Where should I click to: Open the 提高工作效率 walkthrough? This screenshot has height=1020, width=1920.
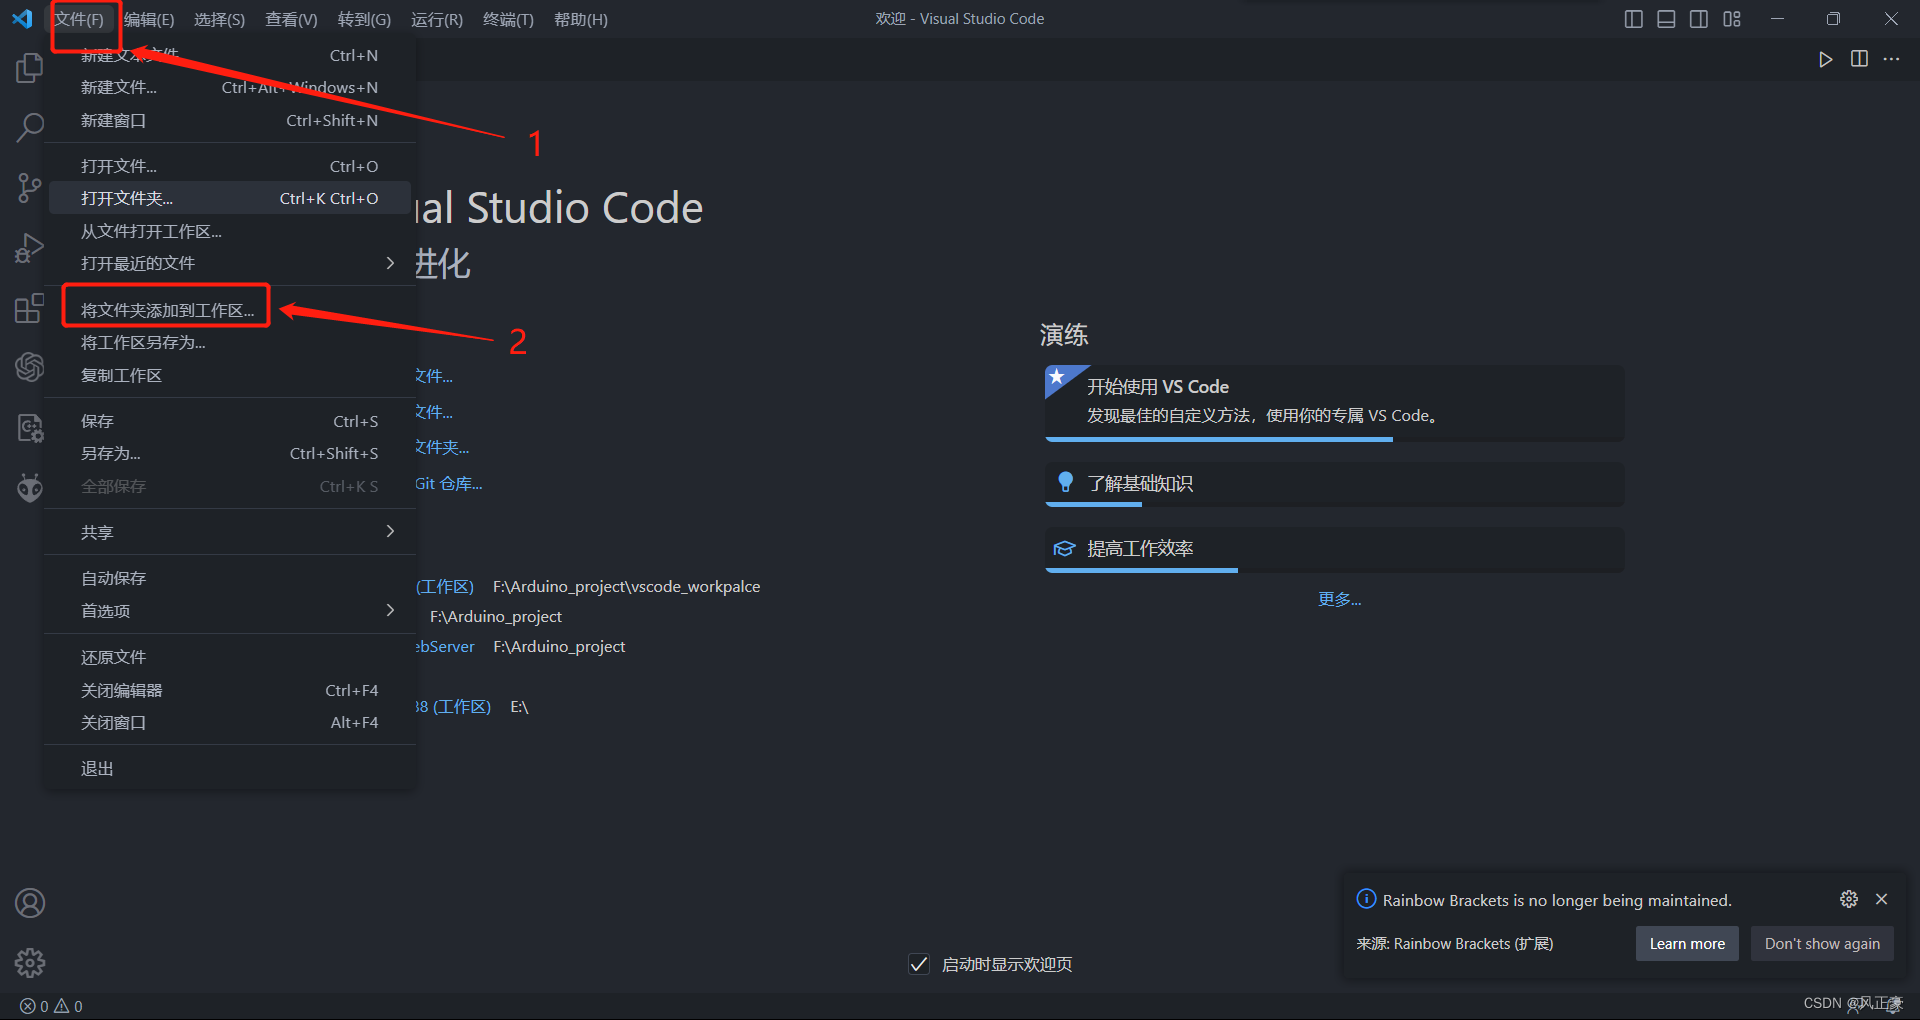(x=1335, y=549)
